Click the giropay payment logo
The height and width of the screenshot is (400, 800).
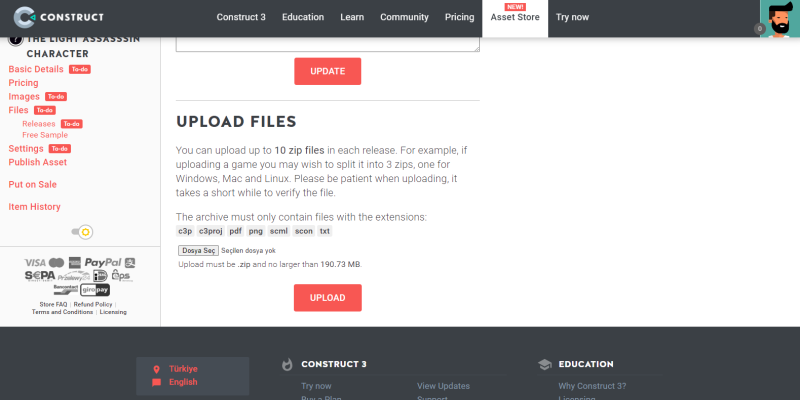[x=95, y=290]
